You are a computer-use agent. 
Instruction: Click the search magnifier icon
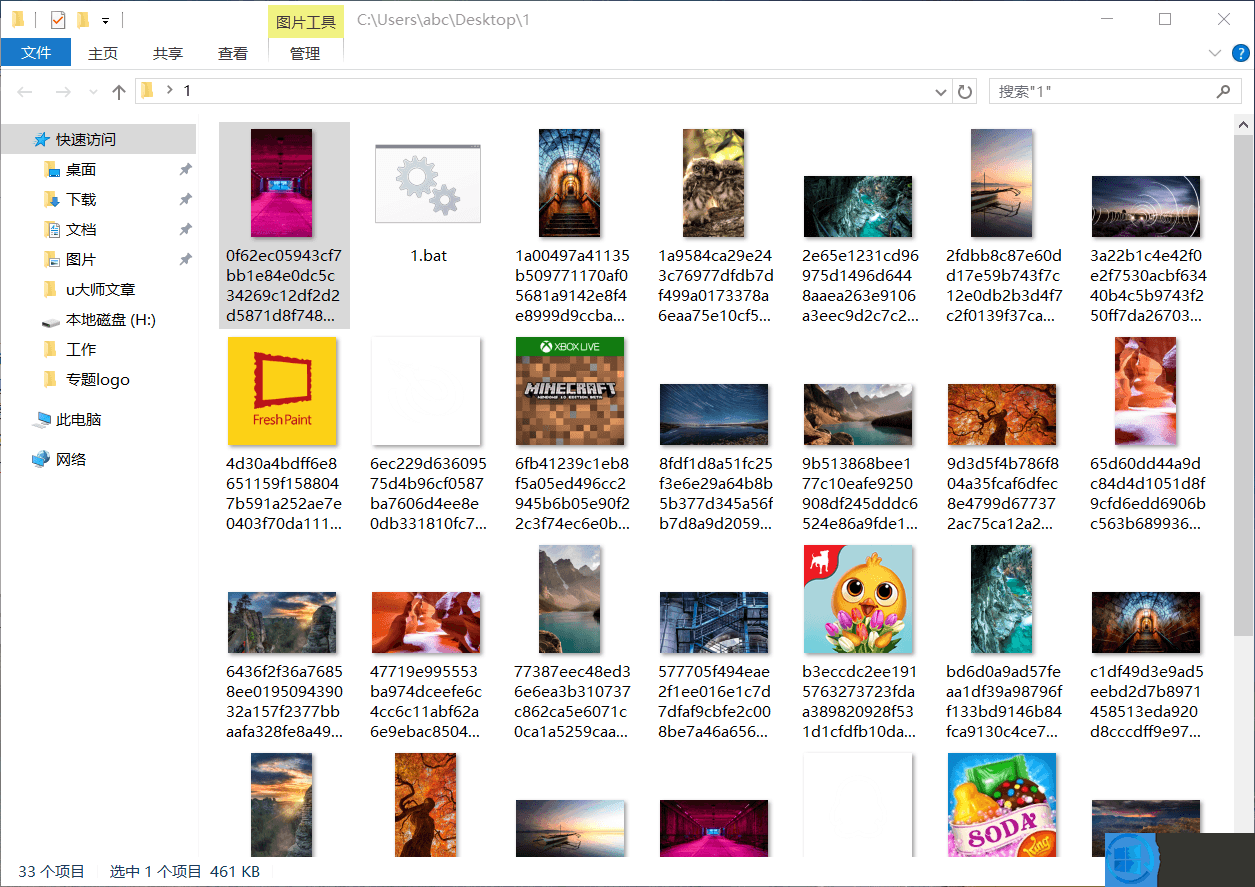1223,91
